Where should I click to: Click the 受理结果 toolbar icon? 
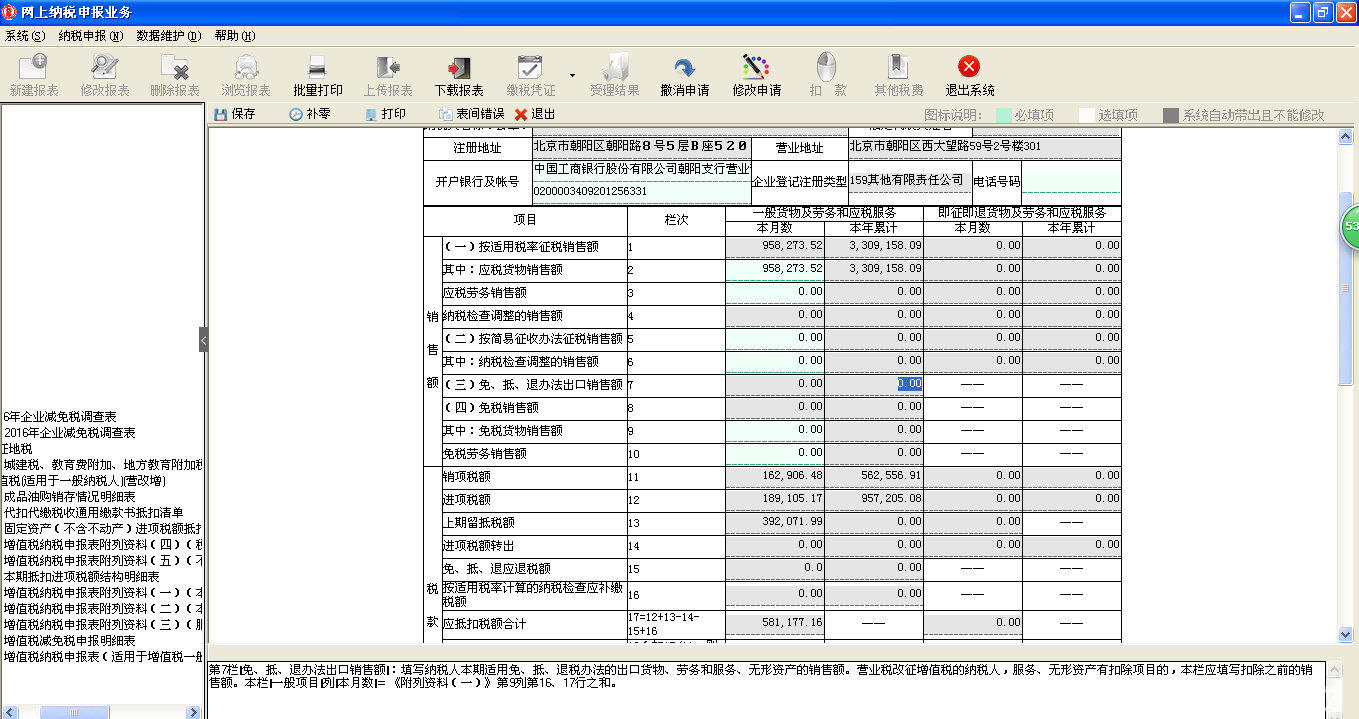click(x=614, y=75)
